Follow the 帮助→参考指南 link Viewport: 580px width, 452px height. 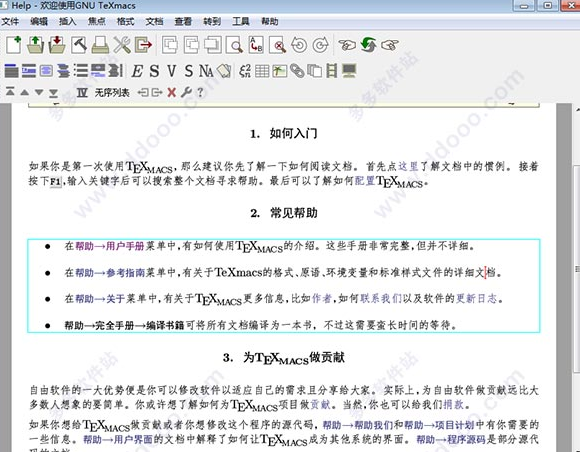click(110, 273)
